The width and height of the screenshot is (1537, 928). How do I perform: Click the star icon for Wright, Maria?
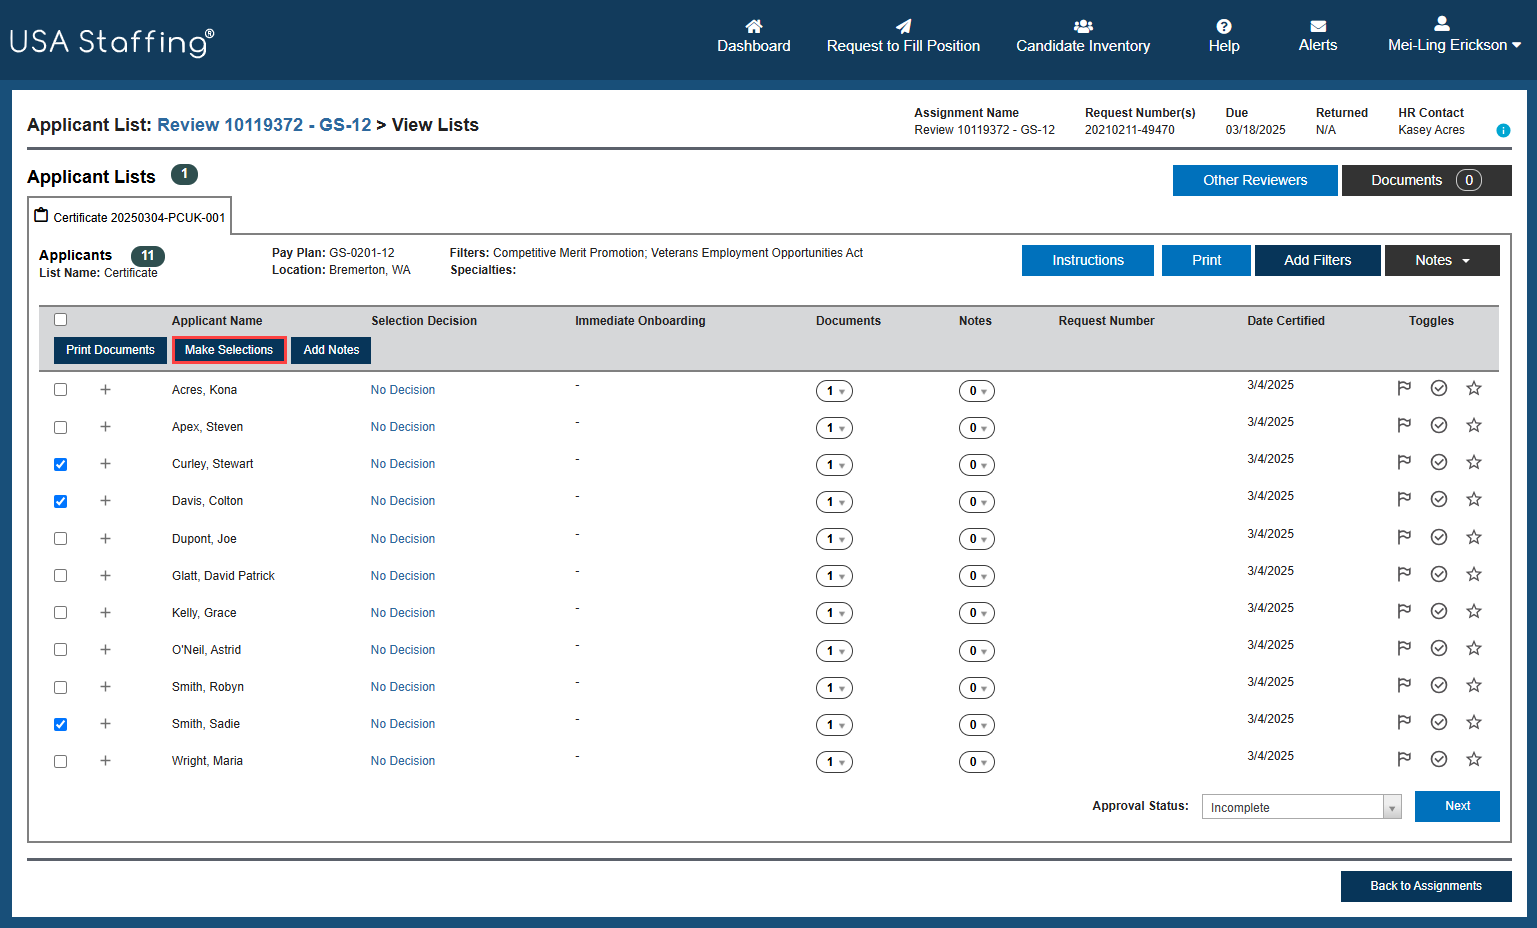coord(1474,759)
